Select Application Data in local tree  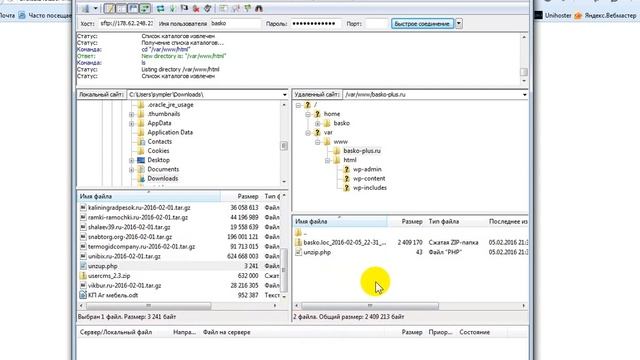click(170, 133)
